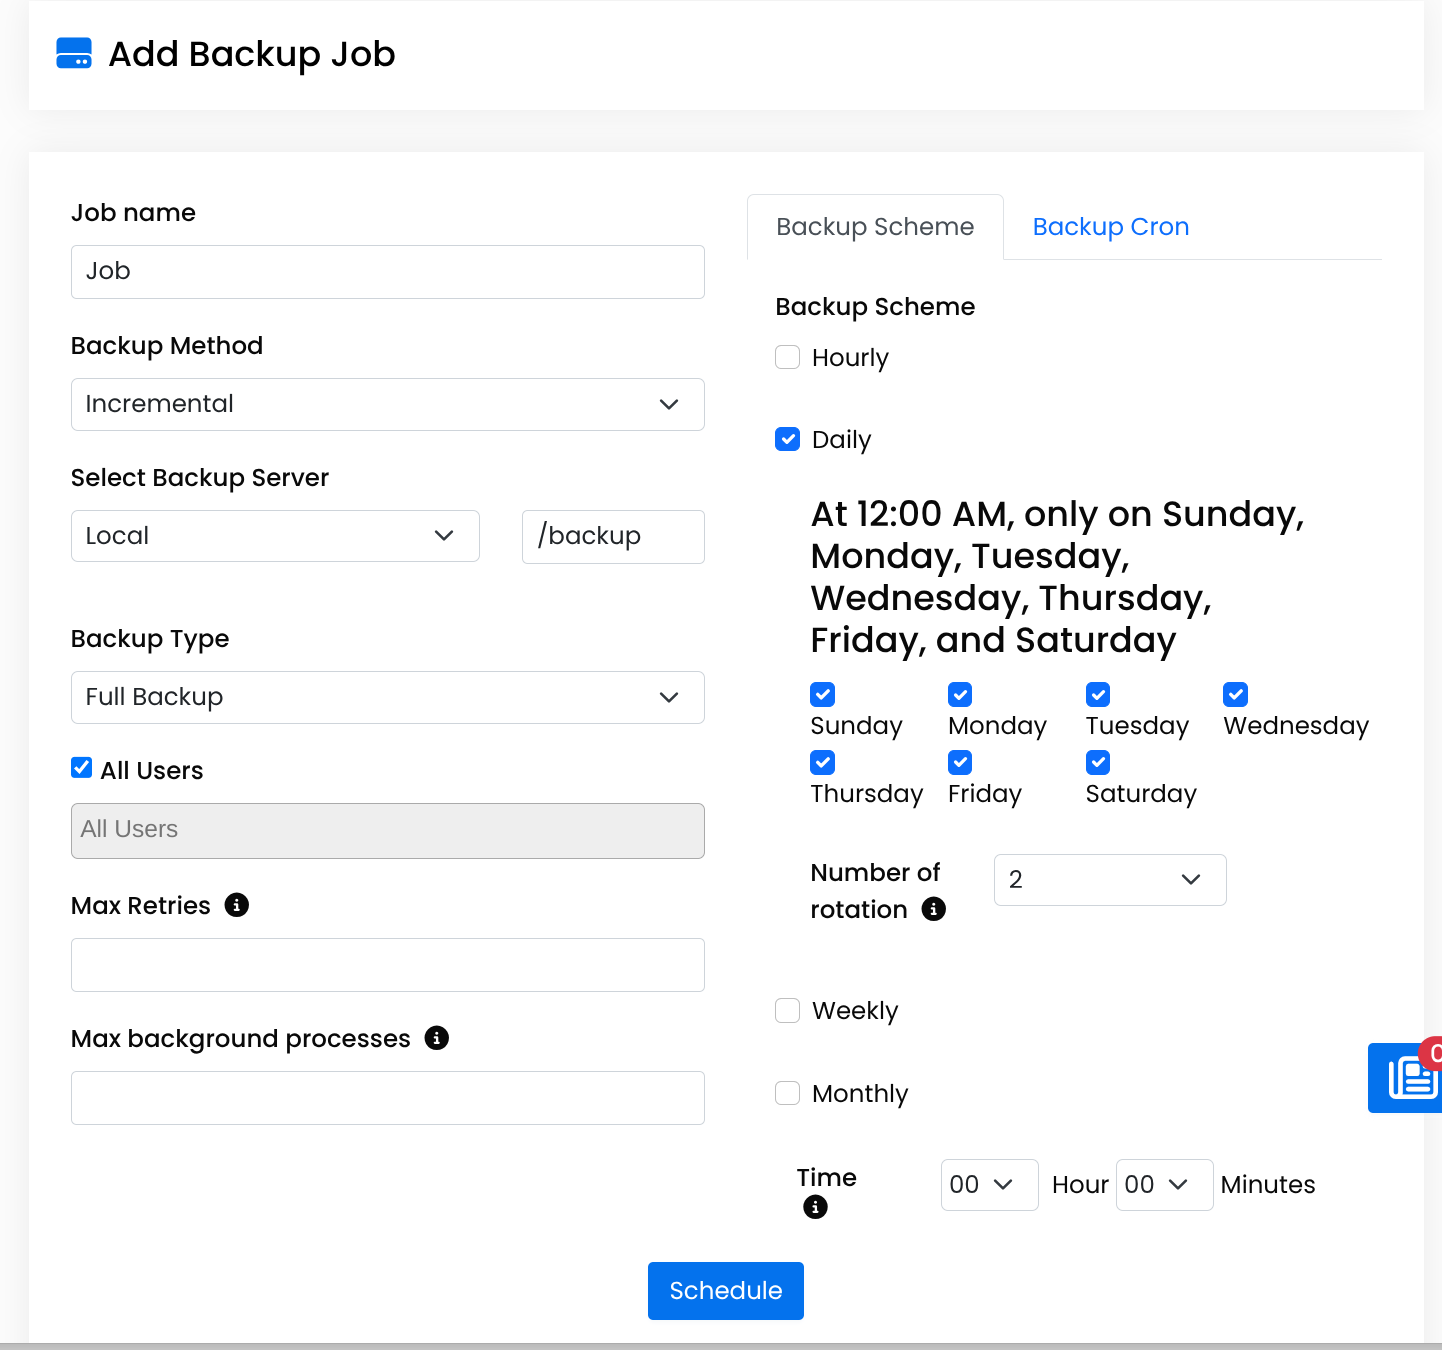Click the Max background processes info icon
Screen dimensions: 1442x1350
[436, 1039]
